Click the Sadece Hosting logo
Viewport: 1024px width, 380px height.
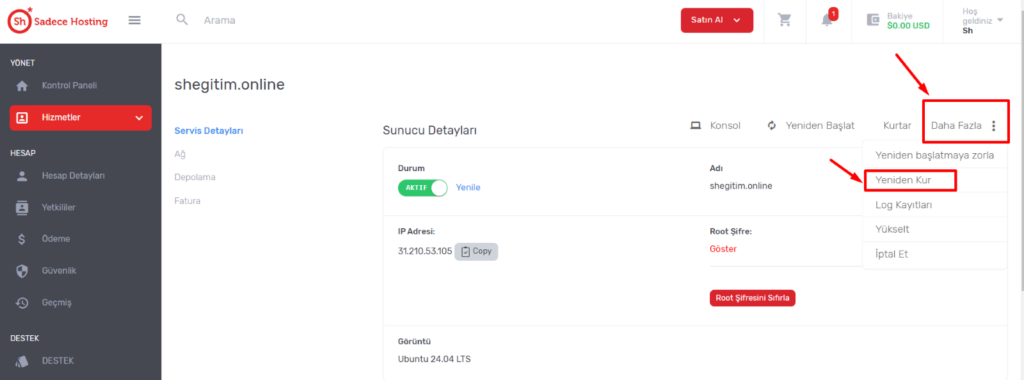click(57, 21)
